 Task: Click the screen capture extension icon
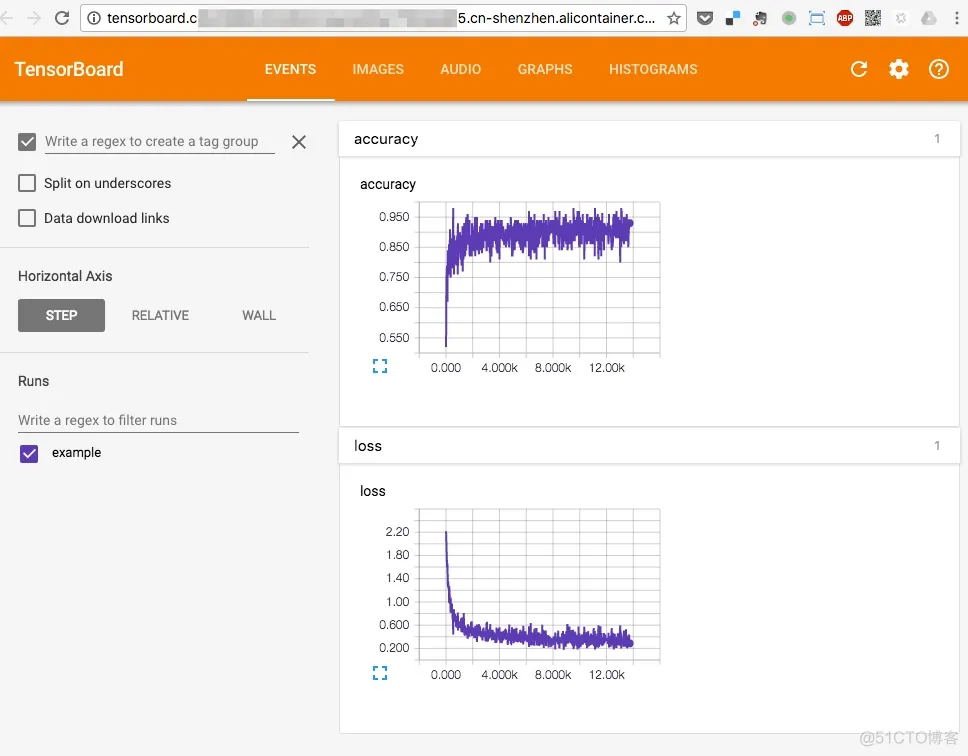(x=816, y=18)
